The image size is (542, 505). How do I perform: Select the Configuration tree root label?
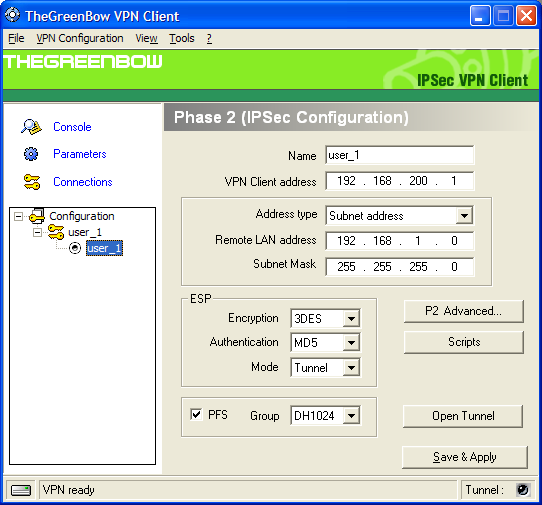pyautogui.click(x=82, y=216)
